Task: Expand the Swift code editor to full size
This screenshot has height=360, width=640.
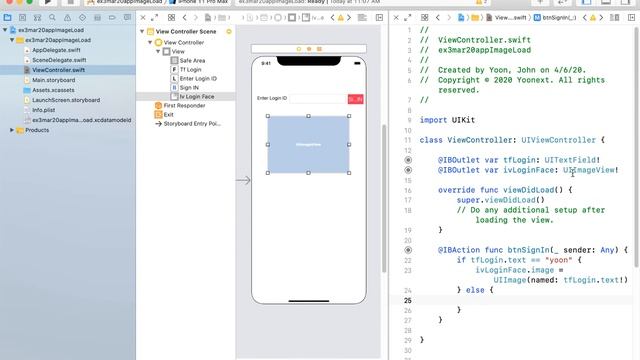Action: coord(407,18)
